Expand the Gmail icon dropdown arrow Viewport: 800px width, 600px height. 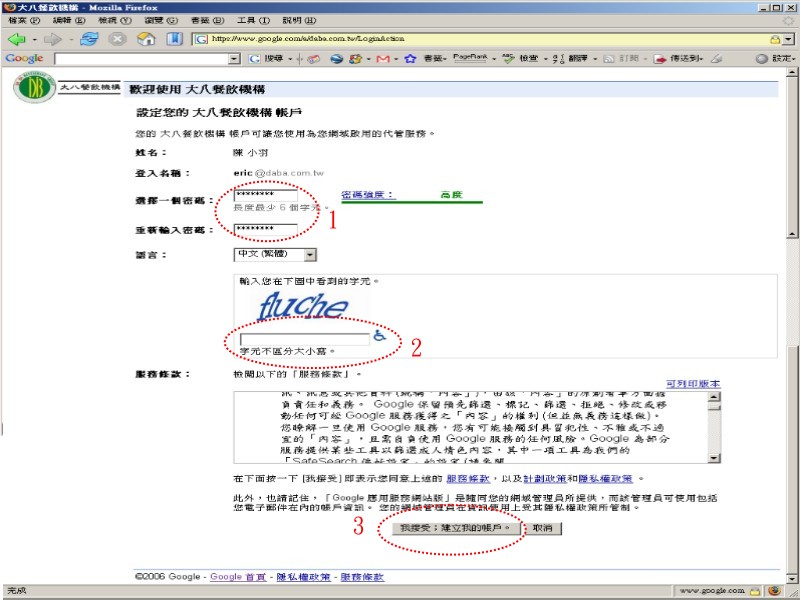pos(396,59)
